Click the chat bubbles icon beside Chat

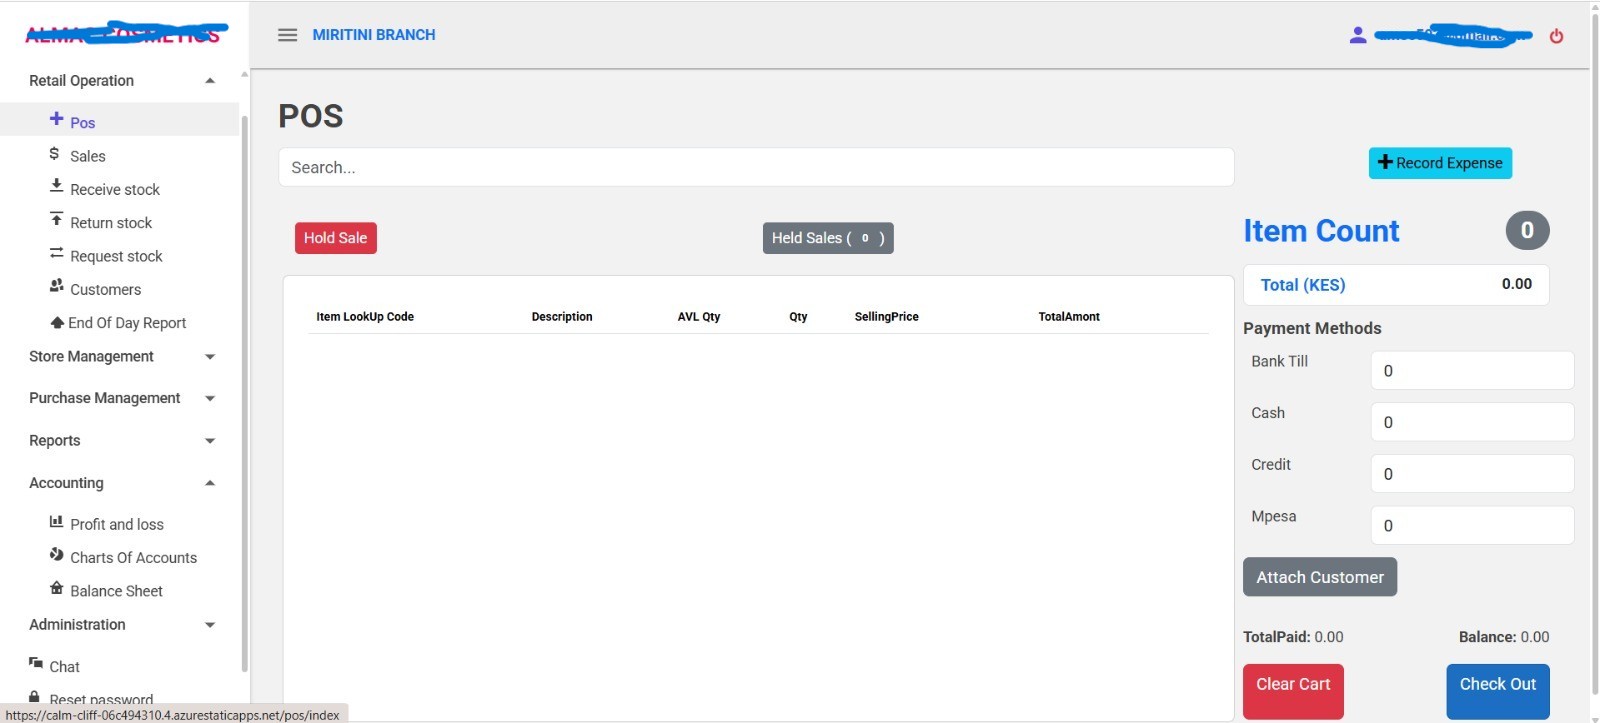[x=36, y=663]
